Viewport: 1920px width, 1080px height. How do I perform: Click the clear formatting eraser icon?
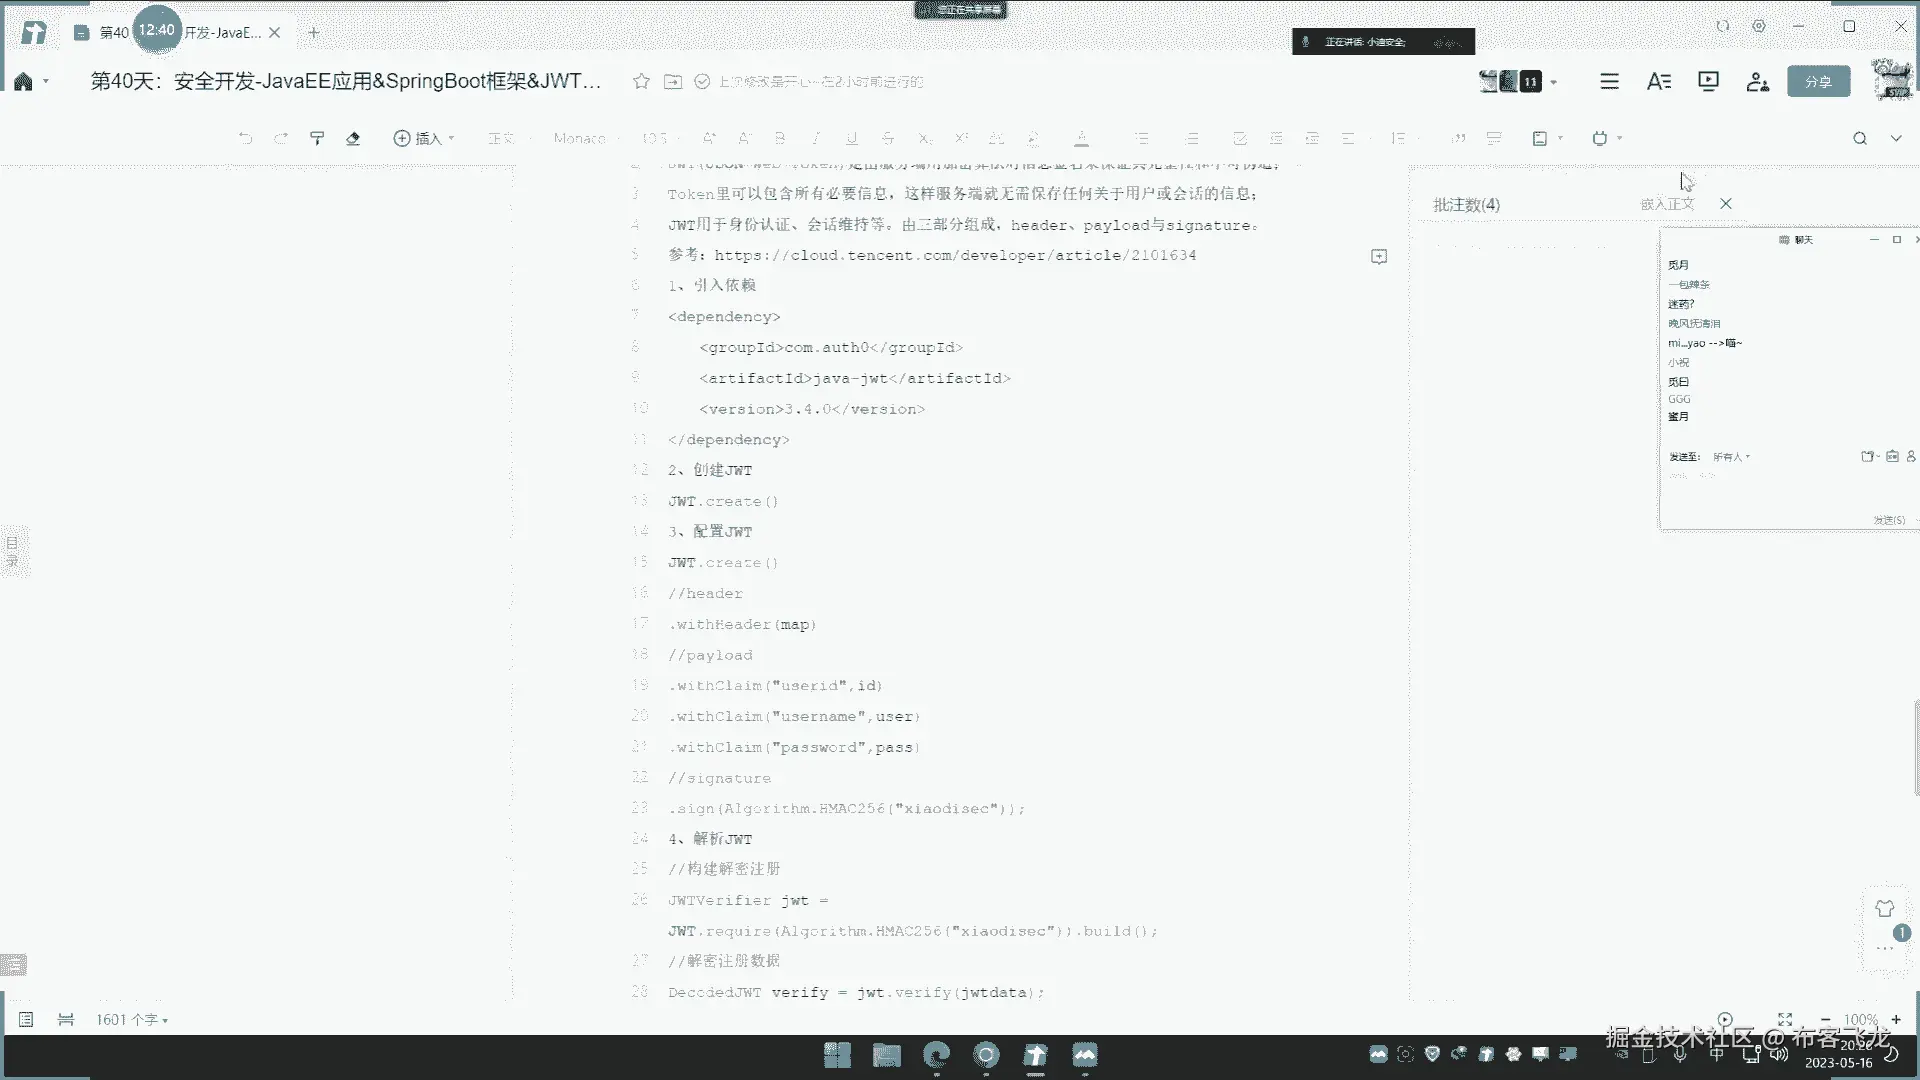pyautogui.click(x=353, y=138)
